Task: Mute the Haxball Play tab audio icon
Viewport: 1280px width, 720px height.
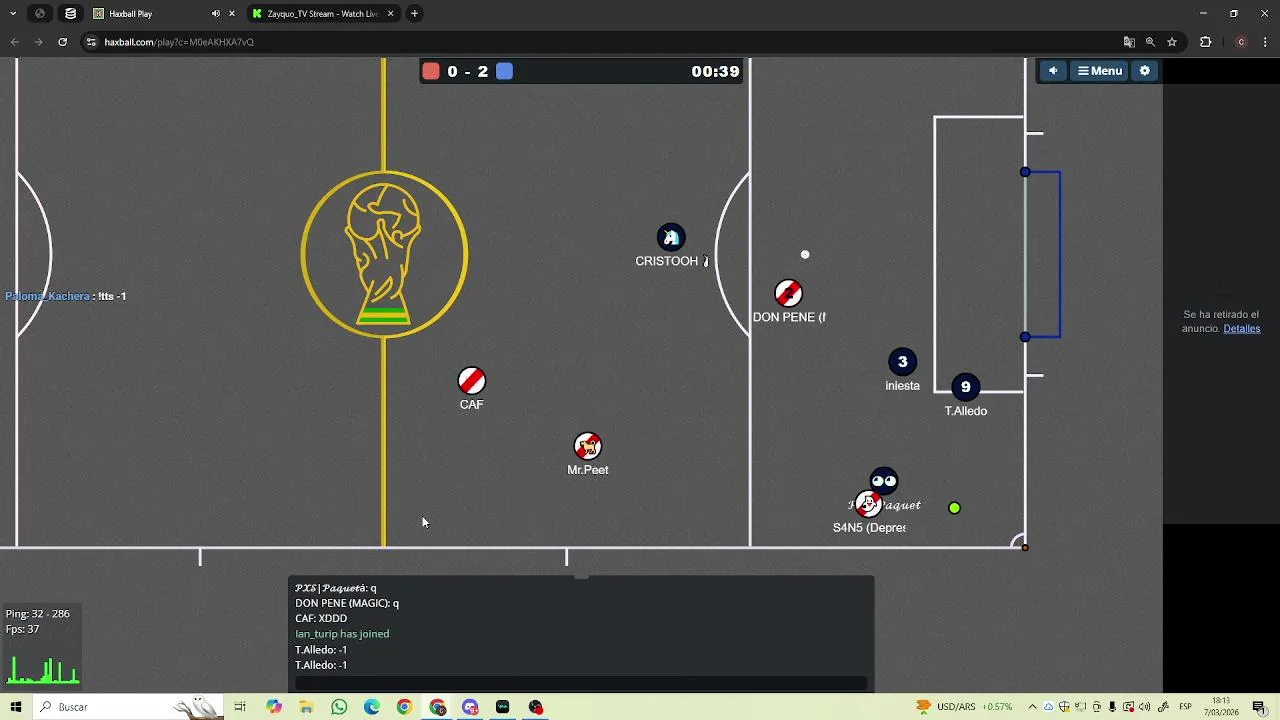Action: (215, 14)
